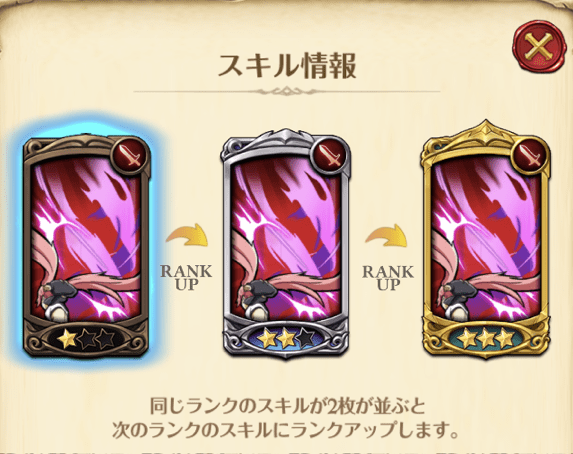573x454 pixels.
Task: Select the bronze one-star skill card
Action: (x=86, y=246)
